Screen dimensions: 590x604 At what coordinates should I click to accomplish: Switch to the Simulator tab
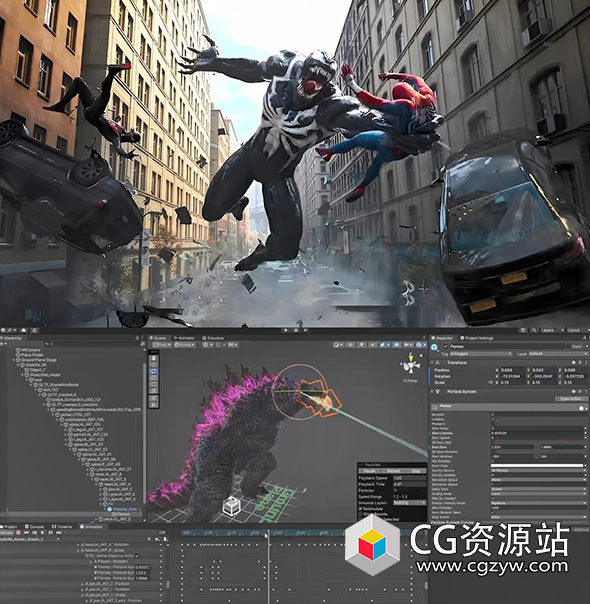point(213,338)
